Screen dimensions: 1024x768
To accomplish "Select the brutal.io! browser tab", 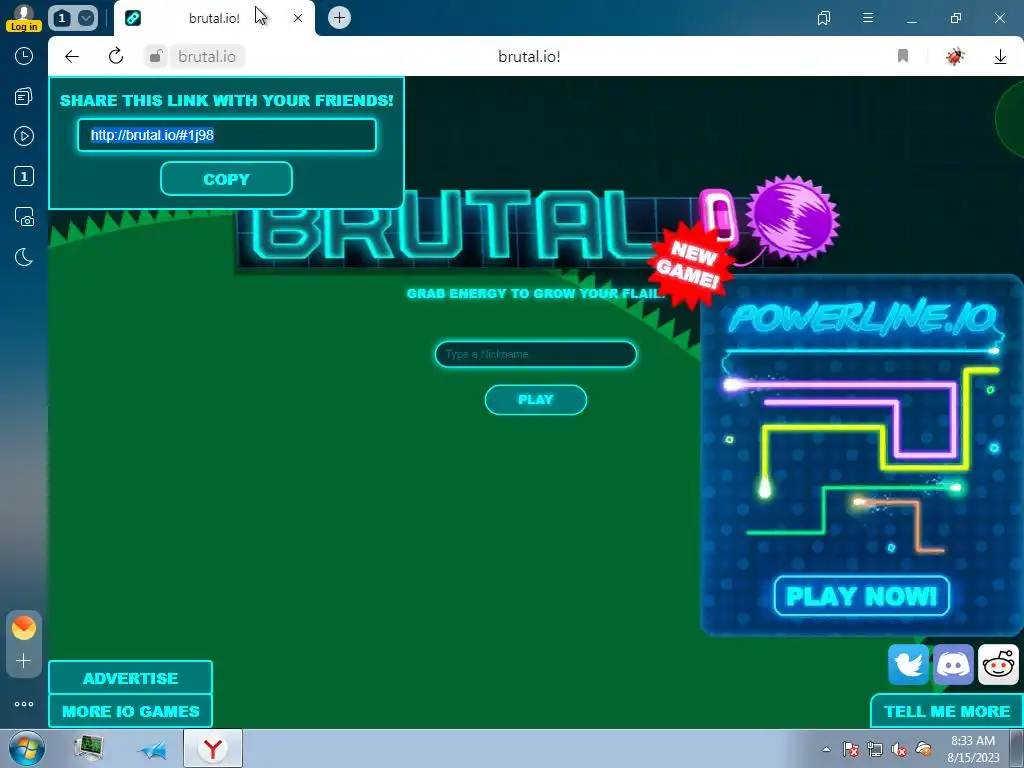I will 214,18.
